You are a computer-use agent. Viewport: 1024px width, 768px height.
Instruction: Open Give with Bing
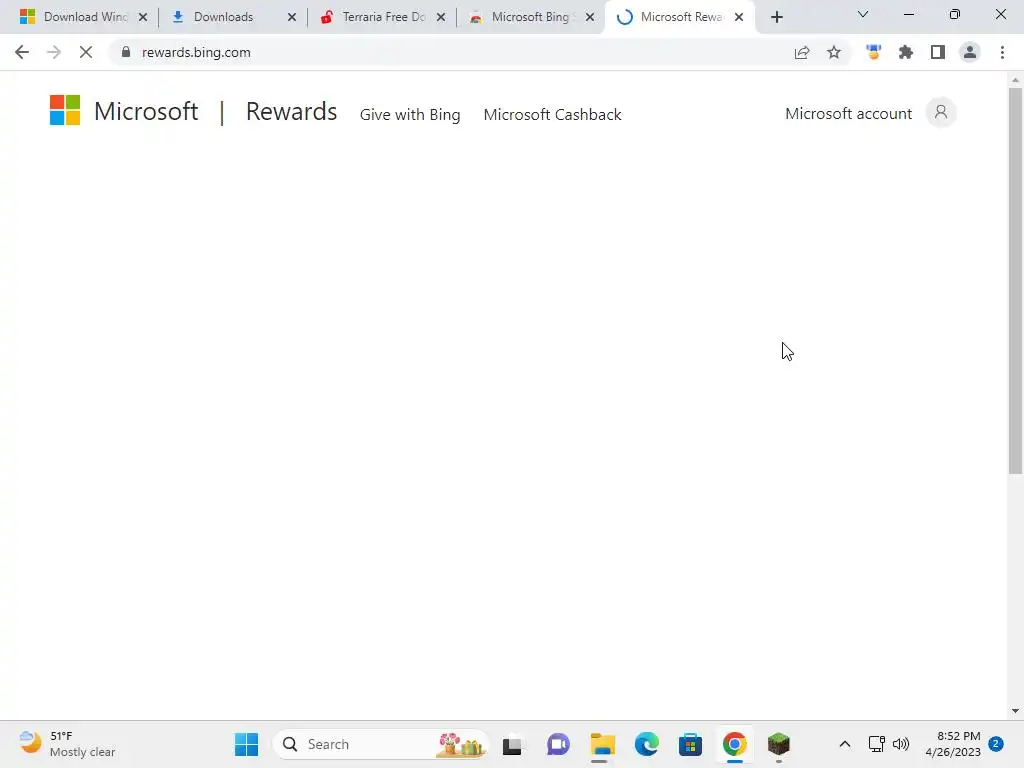[410, 114]
